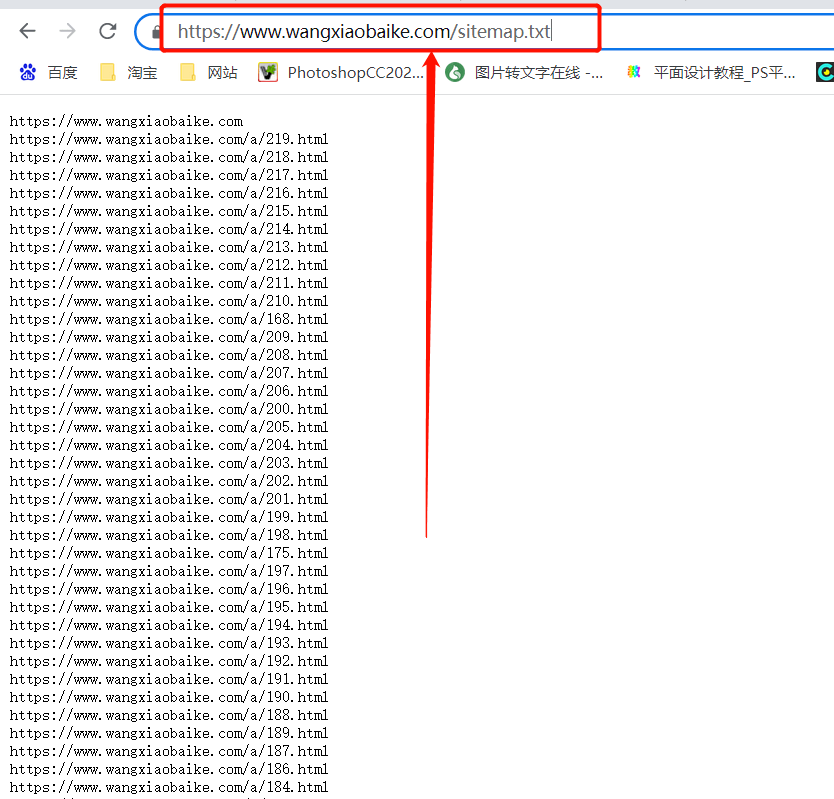
Task: Click the homepage URL on the first line
Action: click(x=126, y=121)
